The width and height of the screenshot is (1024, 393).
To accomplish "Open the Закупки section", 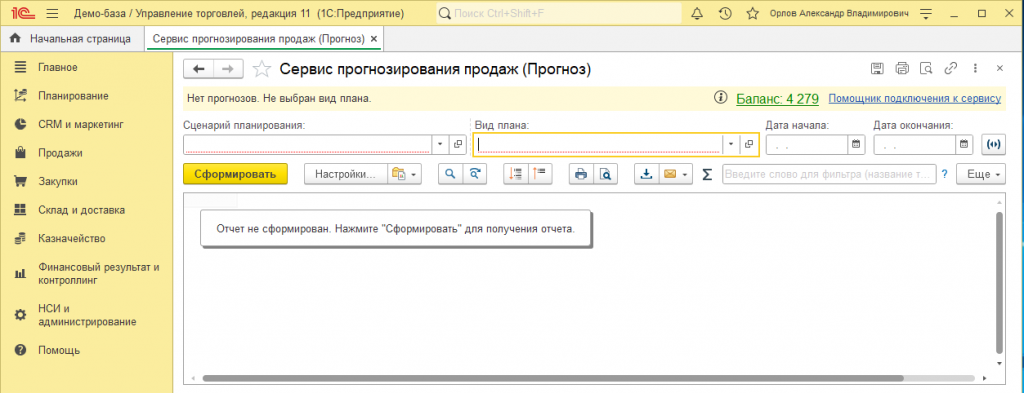I will pyautogui.click(x=57, y=181).
